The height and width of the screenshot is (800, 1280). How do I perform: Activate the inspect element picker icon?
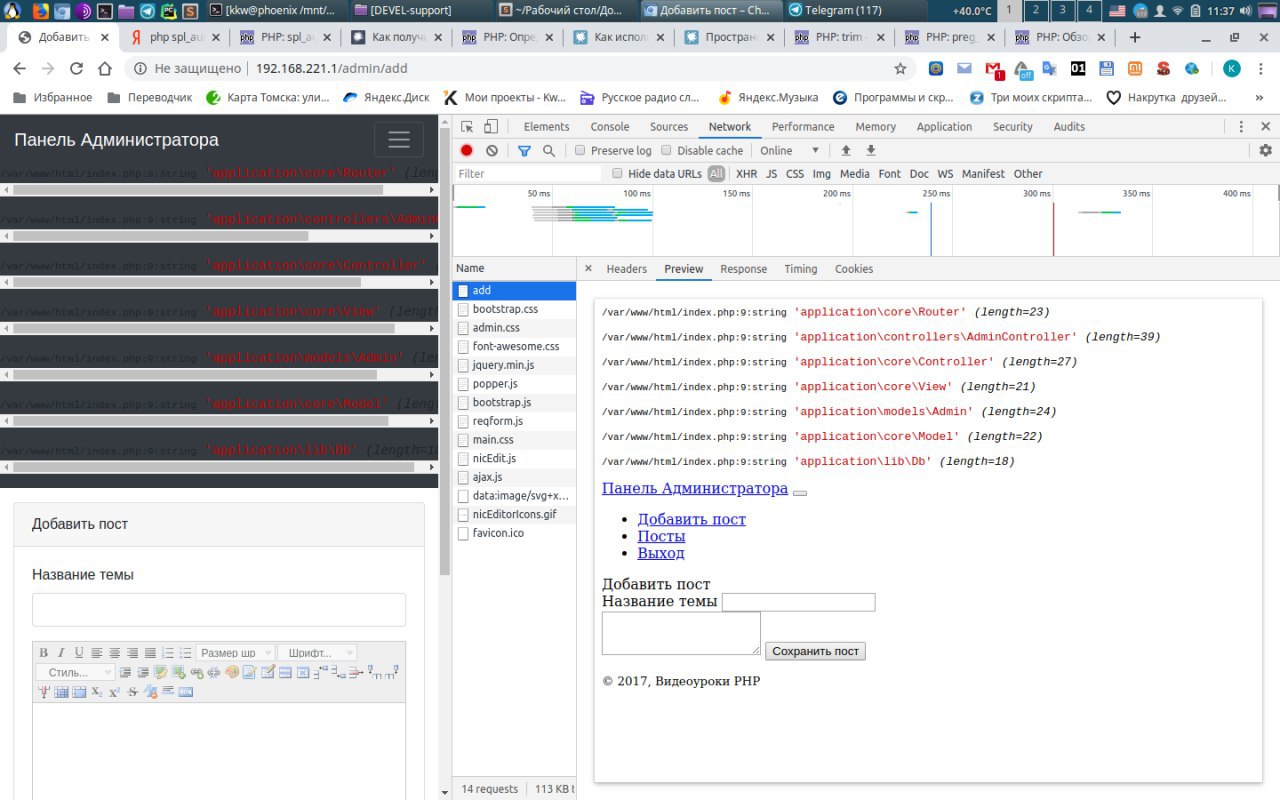point(466,126)
